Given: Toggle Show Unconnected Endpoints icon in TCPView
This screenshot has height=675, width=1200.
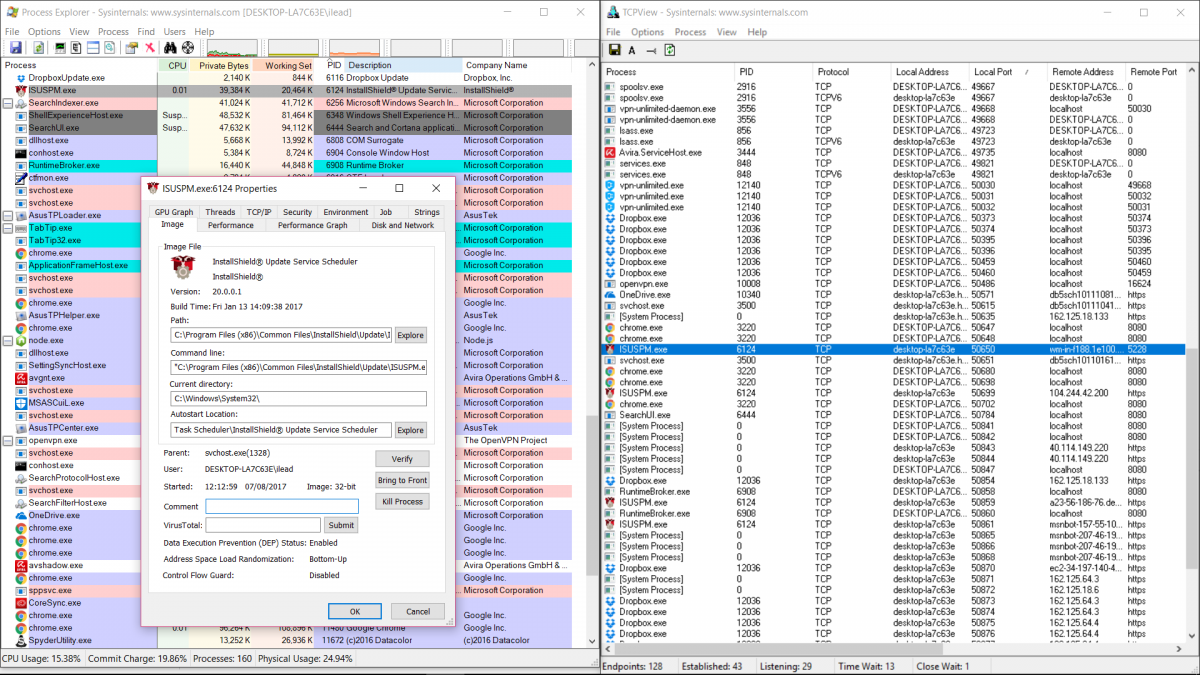Looking at the screenshot, I should pos(651,49).
